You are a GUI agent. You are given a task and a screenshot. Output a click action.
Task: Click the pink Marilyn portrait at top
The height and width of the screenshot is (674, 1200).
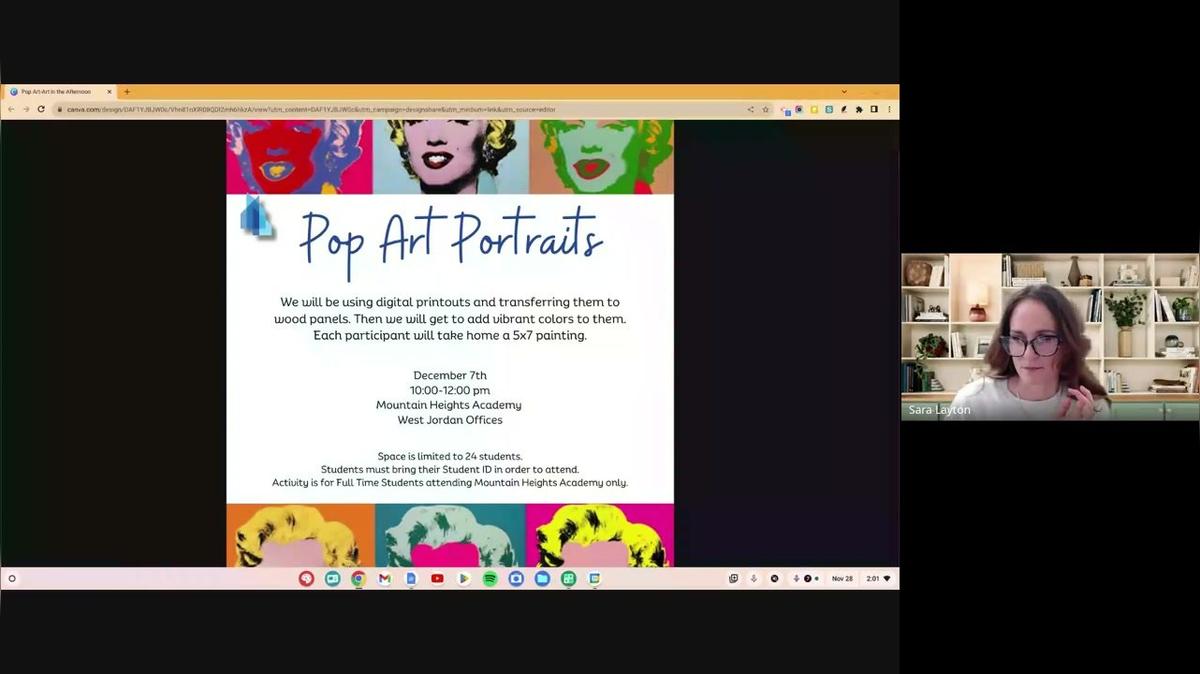[451, 157]
